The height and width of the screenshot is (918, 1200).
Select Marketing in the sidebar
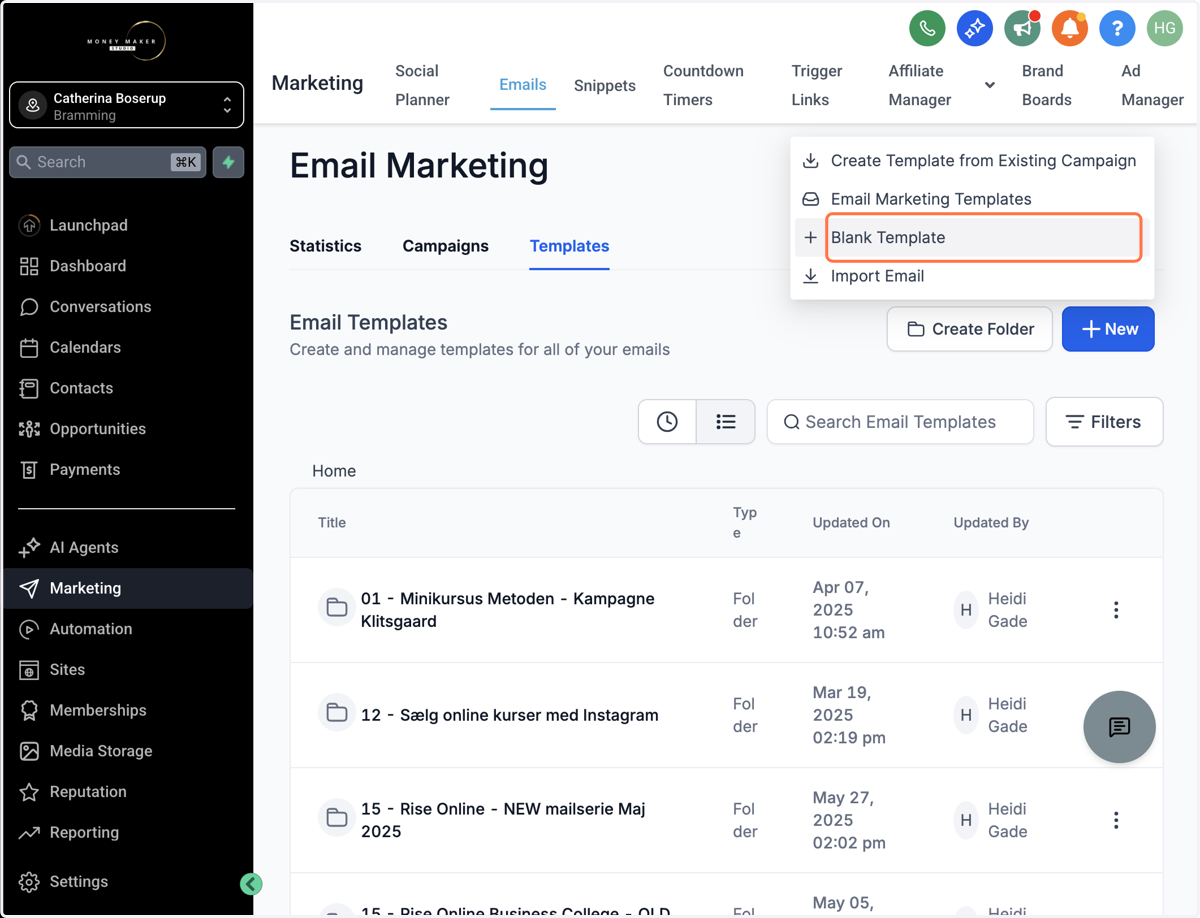pos(127,588)
